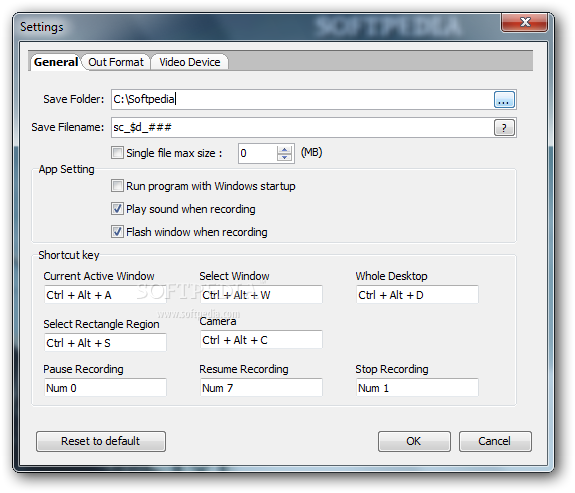Click the Save Filename input field
Viewport: 575px width, 493px height.
[x=302, y=128]
